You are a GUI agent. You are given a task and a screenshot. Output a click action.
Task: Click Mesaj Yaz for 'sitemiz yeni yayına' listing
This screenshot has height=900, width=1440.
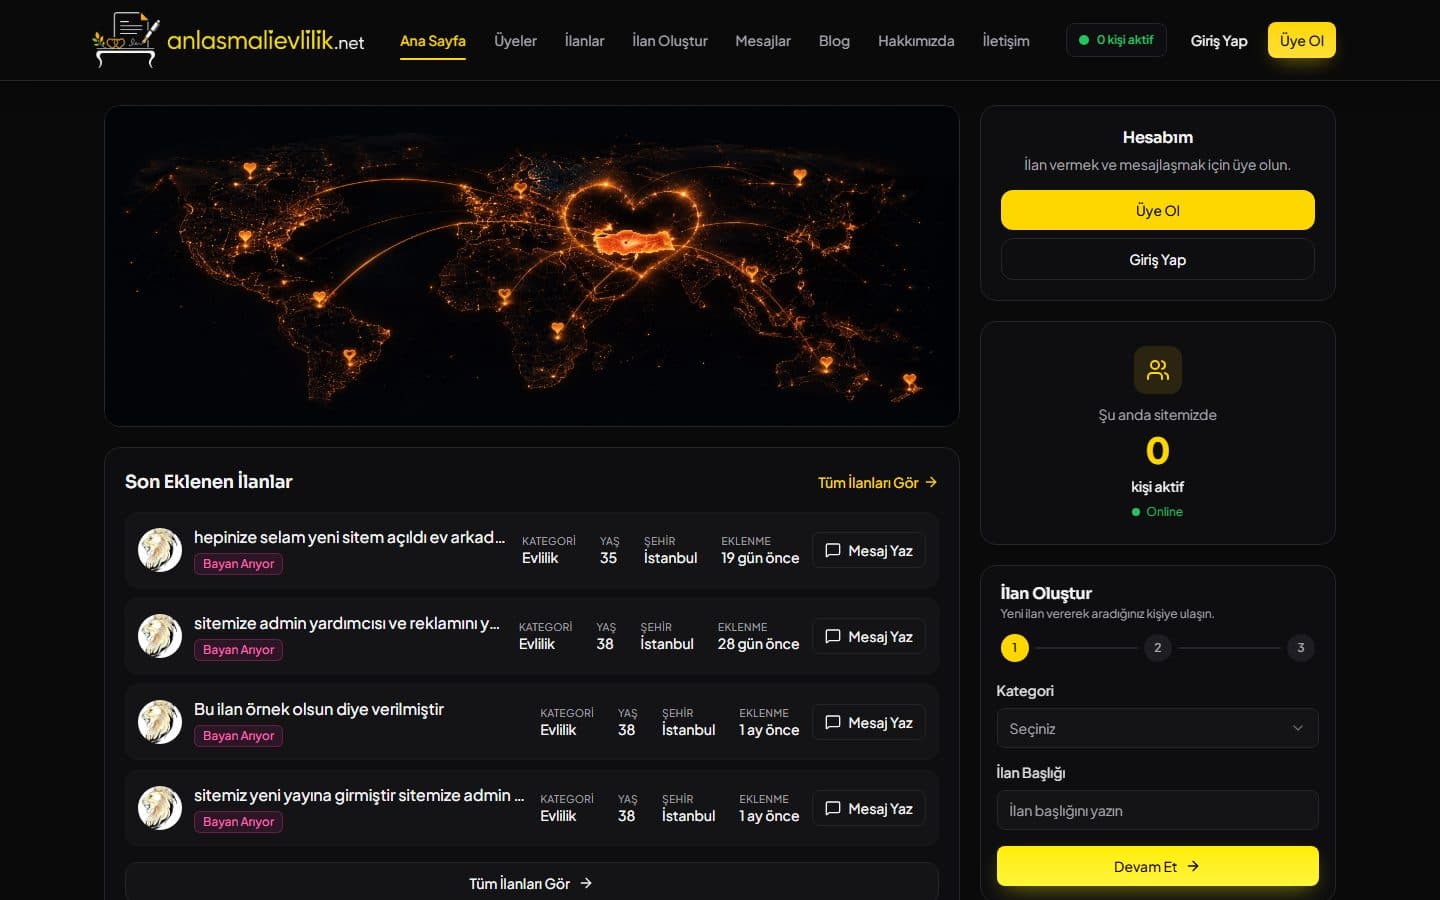(869, 809)
